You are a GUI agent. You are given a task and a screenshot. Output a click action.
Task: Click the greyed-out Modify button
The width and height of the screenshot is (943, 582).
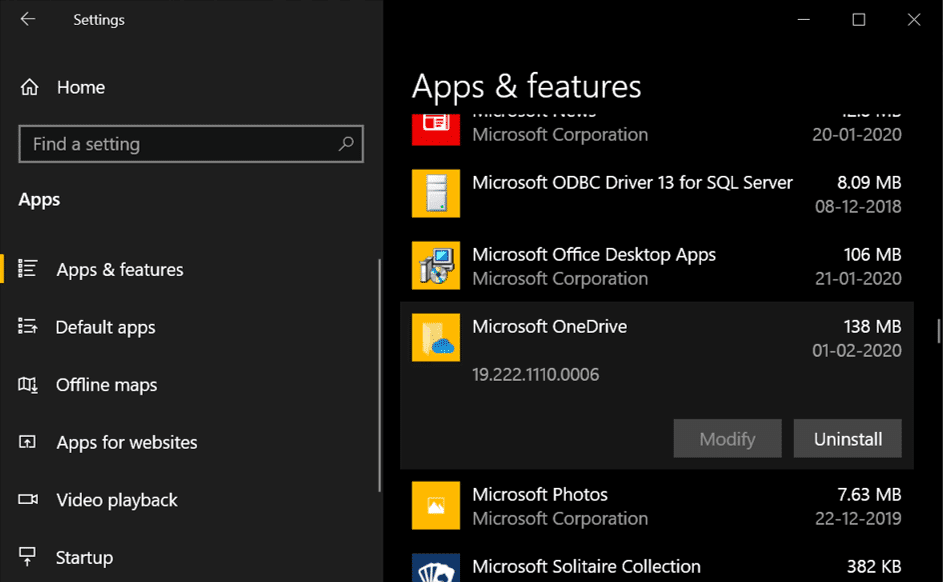click(727, 438)
